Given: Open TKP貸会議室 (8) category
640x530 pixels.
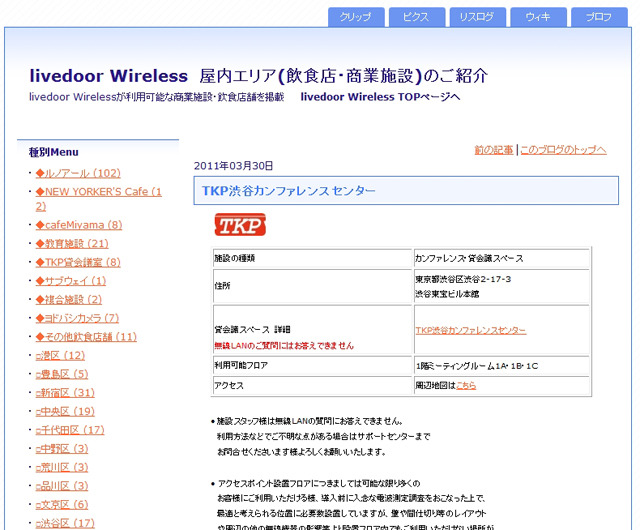Looking at the screenshot, I should click(x=78, y=262).
